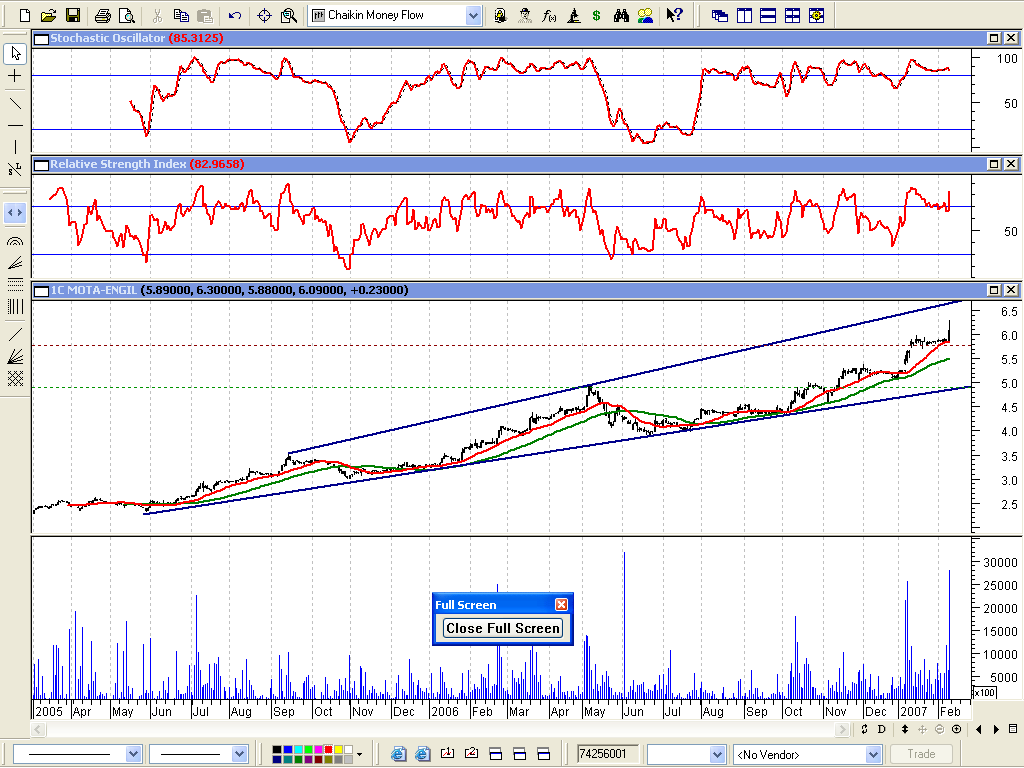Open the No Vendor dropdown
Viewport: 1024px width, 768px height.
click(x=872, y=754)
